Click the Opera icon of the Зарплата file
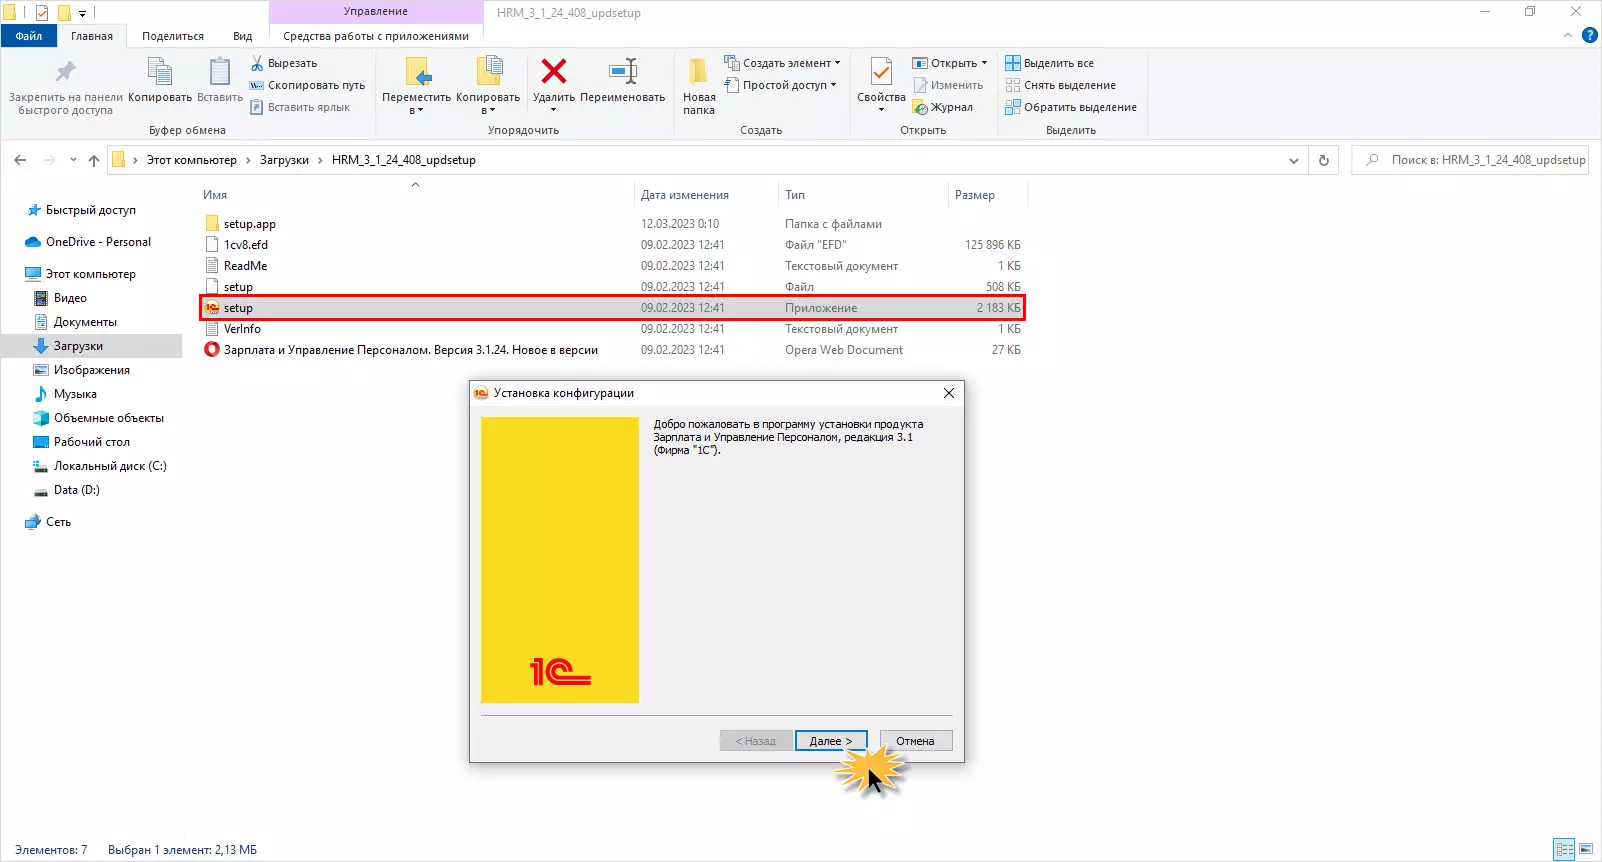 pyautogui.click(x=211, y=350)
